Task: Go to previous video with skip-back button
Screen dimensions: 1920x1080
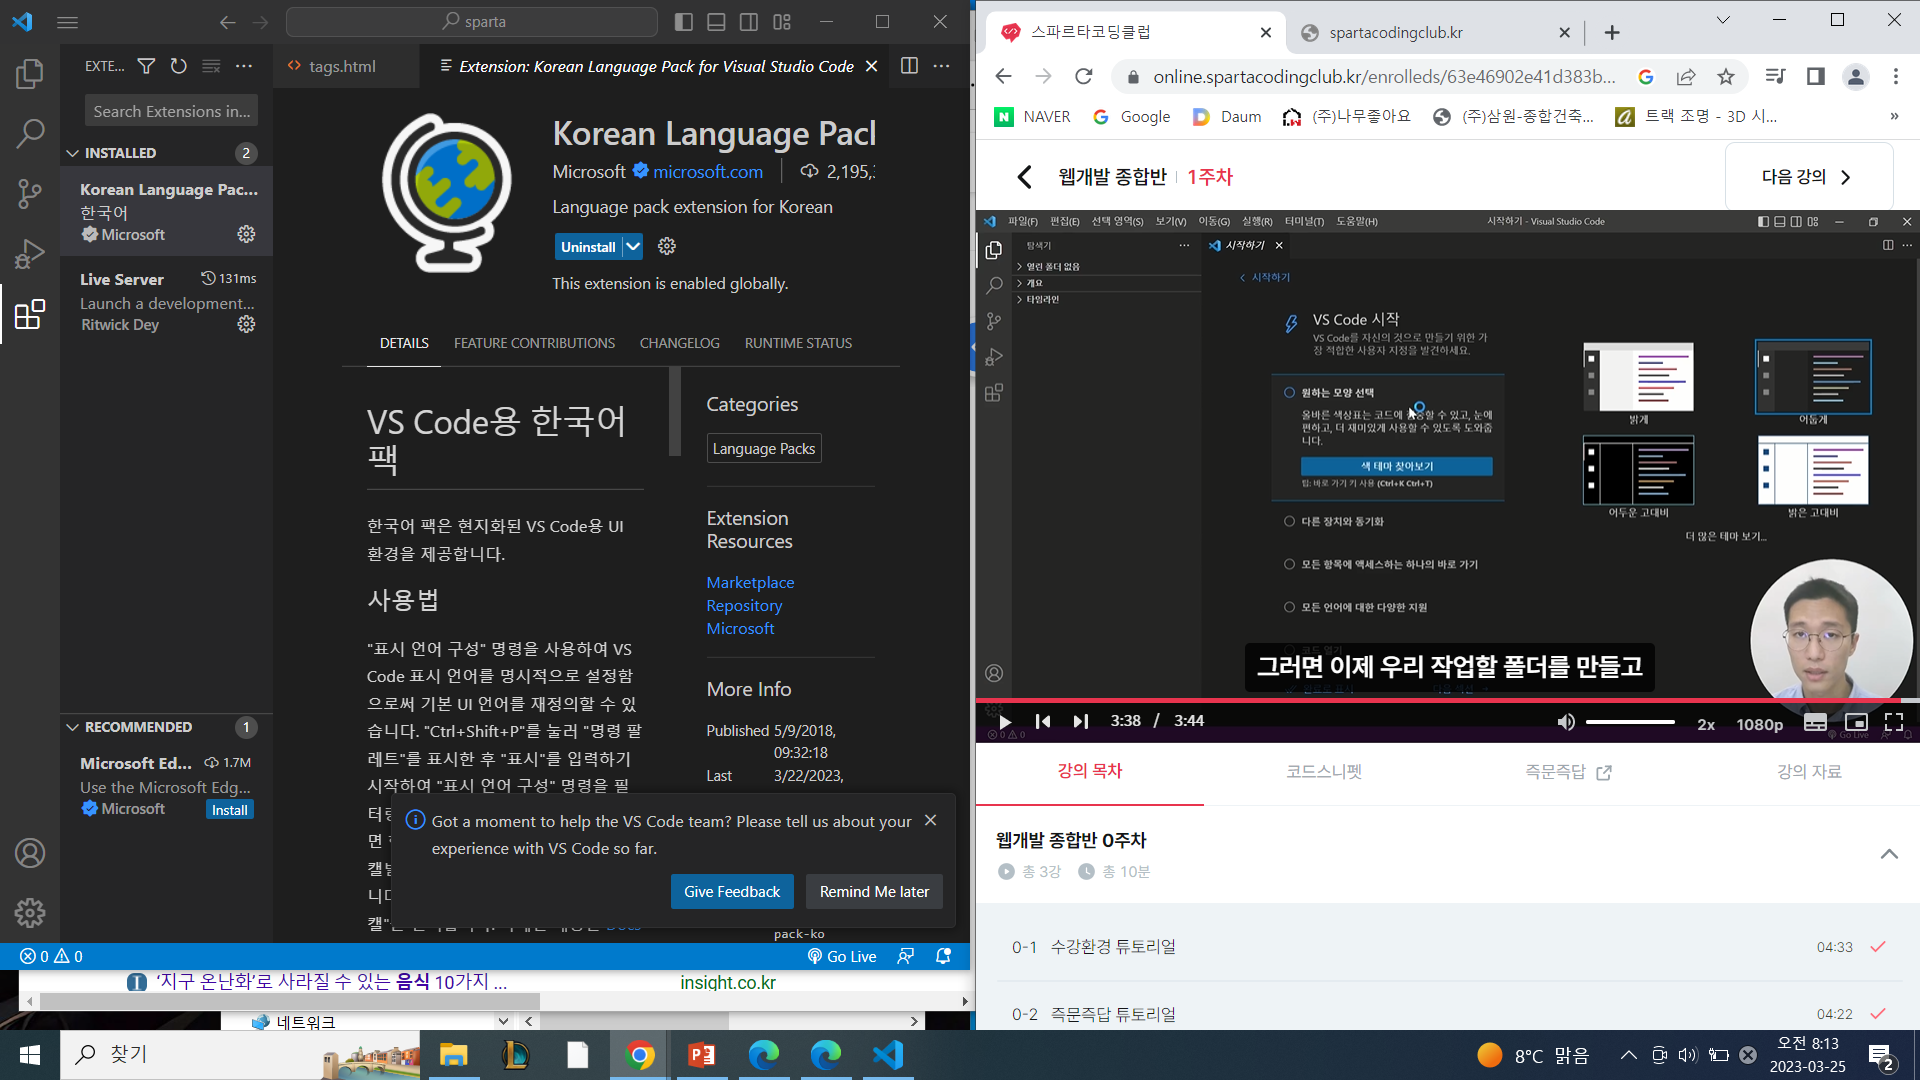Action: click(1043, 721)
